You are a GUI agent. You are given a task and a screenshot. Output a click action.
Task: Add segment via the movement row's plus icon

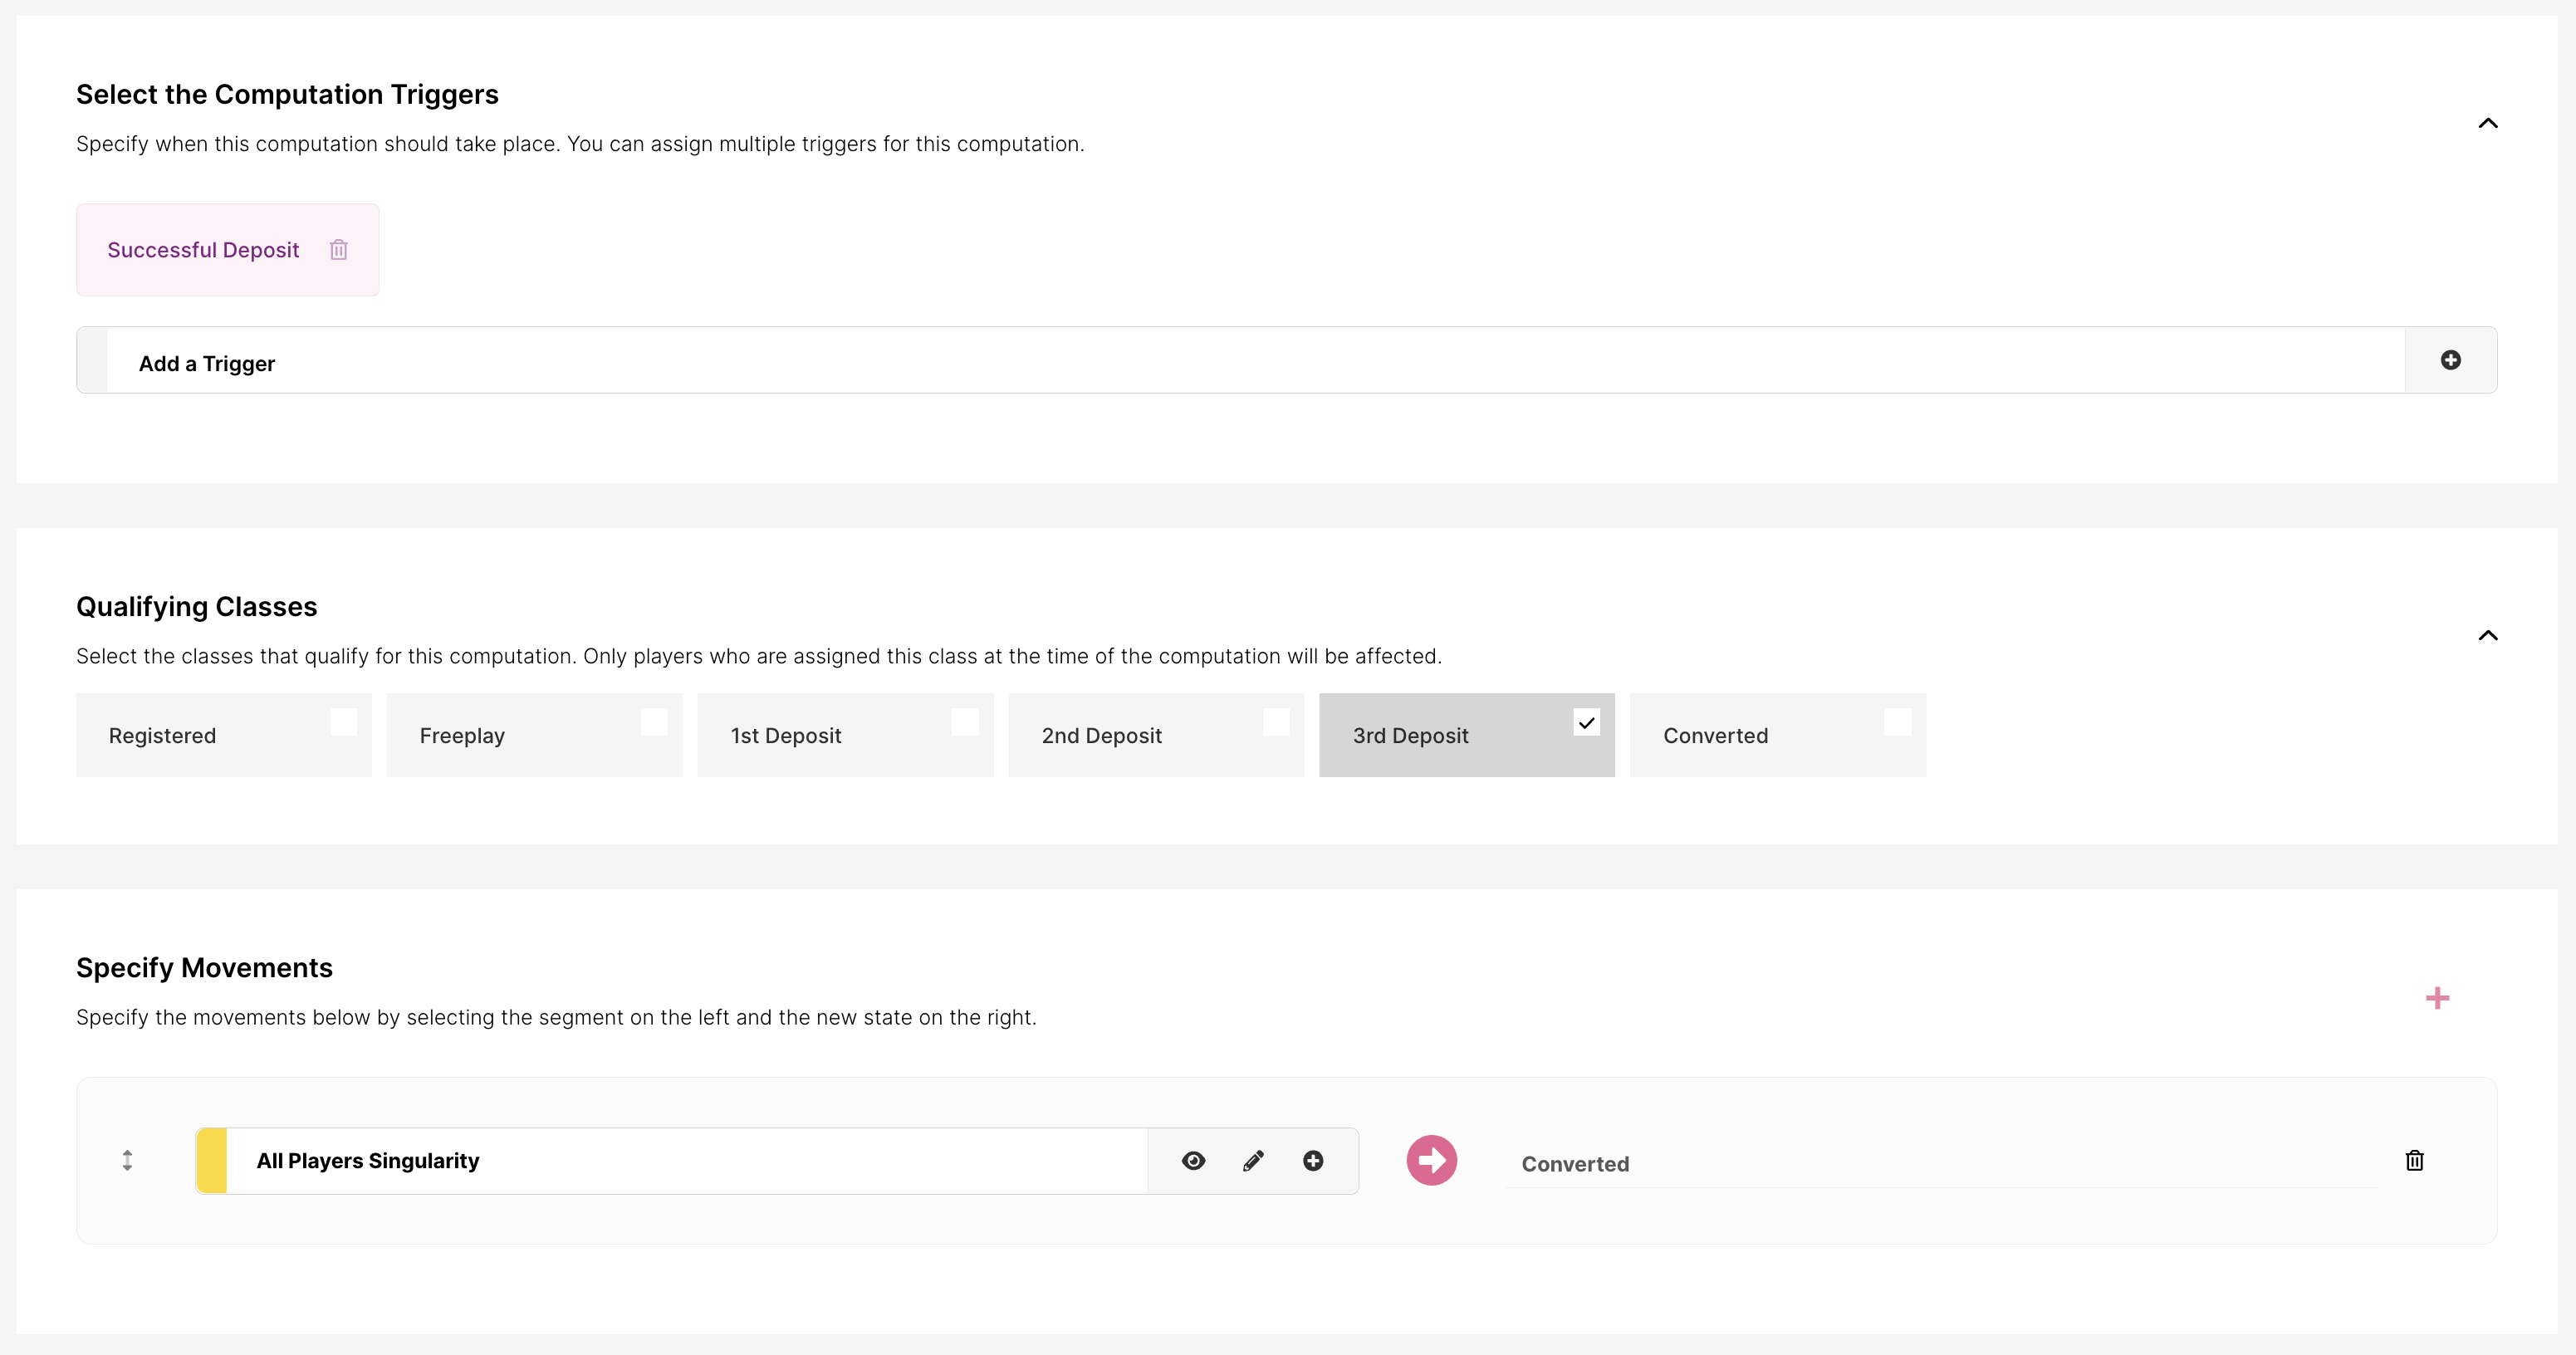coord(1313,1160)
